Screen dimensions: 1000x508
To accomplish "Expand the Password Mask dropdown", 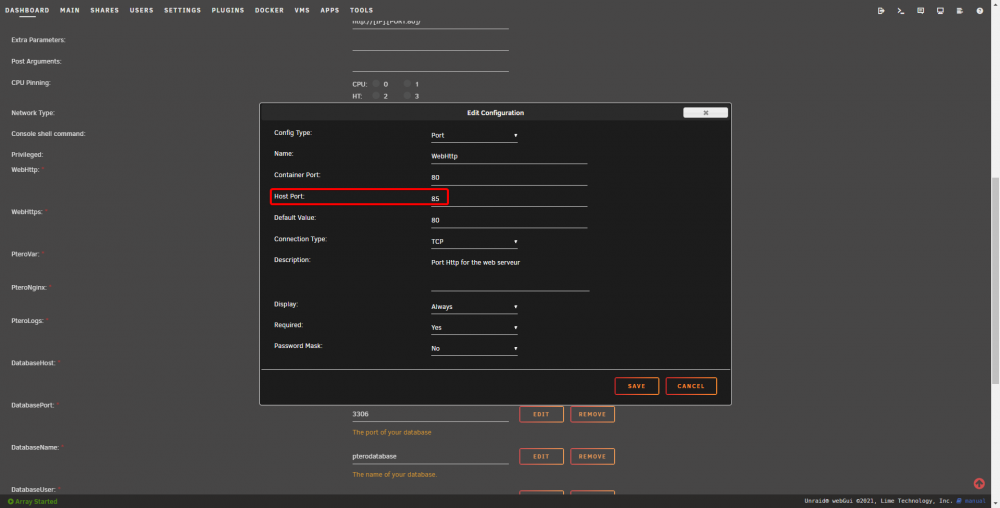I will pyautogui.click(x=474, y=349).
